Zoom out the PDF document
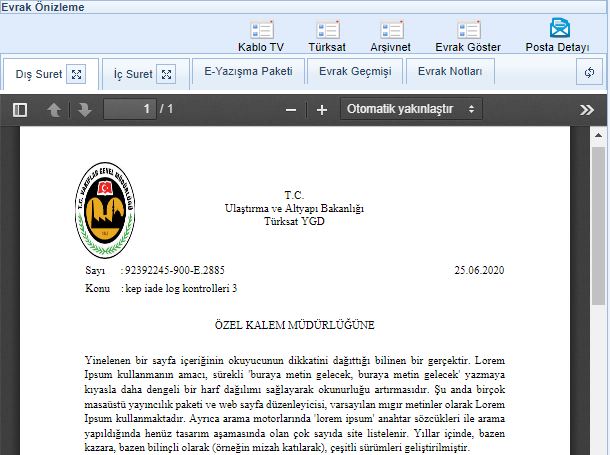The image size is (610, 455). (x=291, y=109)
